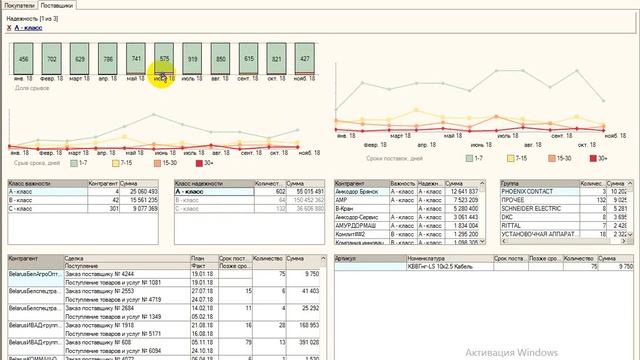
Task: Open the Поставщики tab
Action: click(x=57, y=5)
